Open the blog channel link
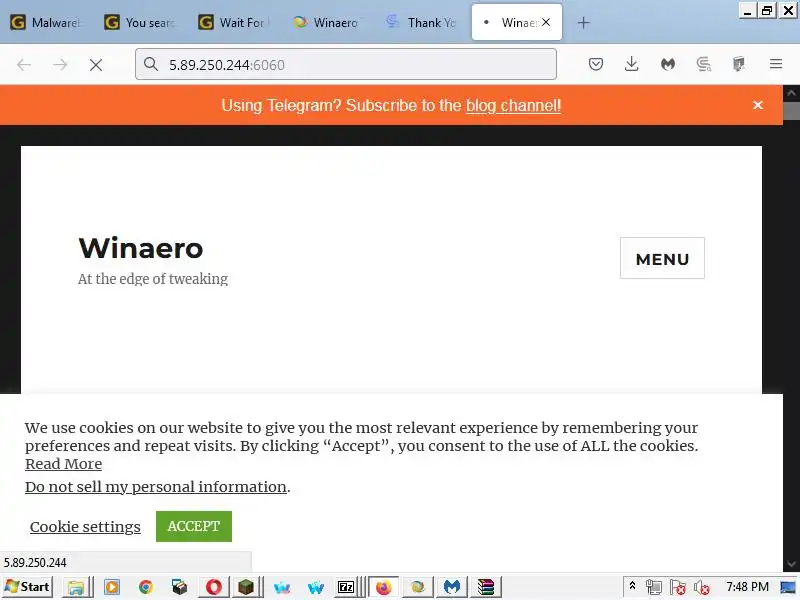800x600 pixels. [513, 106]
